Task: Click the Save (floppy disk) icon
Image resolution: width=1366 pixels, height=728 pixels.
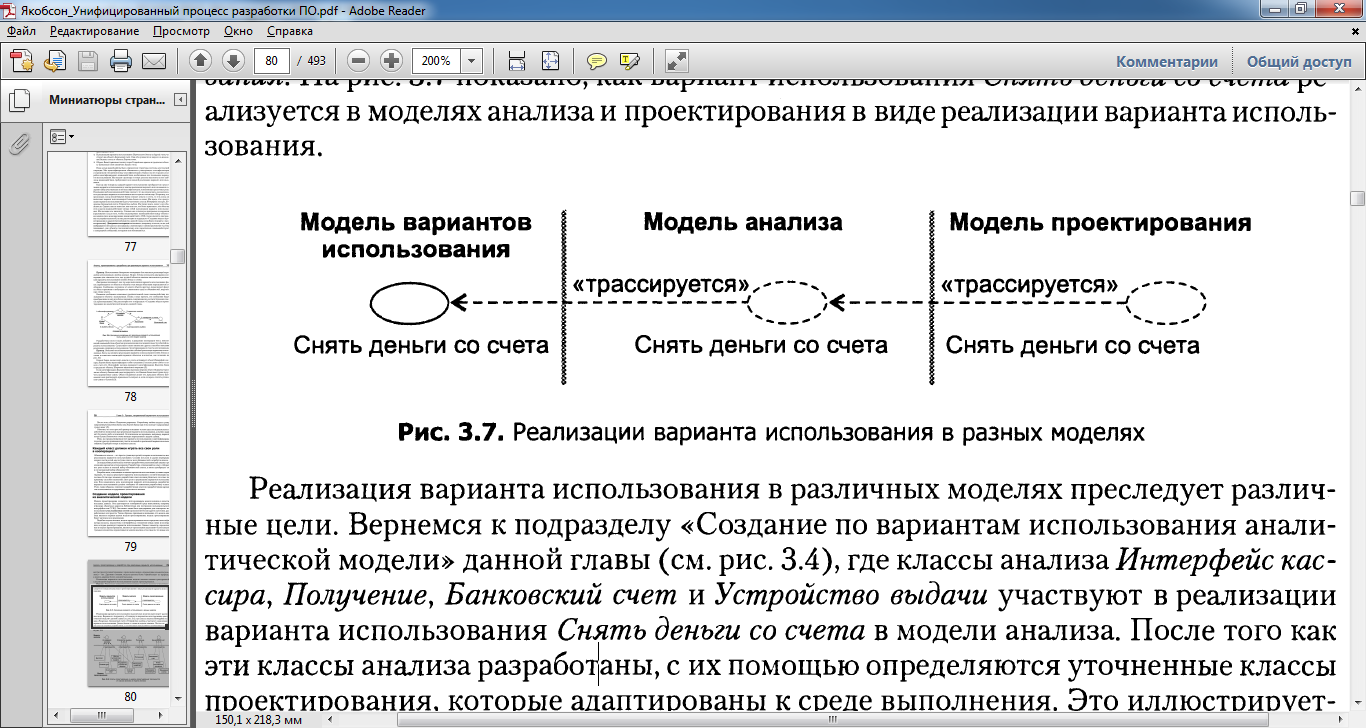Action: pyautogui.click(x=88, y=60)
